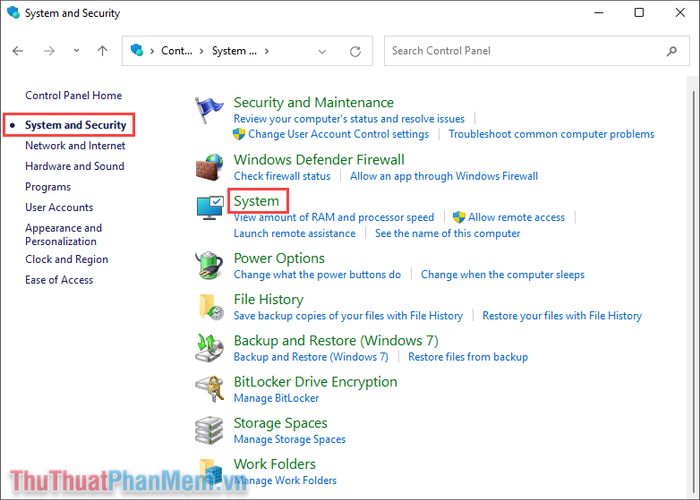This screenshot has width=700, height=500.
Task: Open Manage Storage Spaces
Action: pyautogui.click(x=289, y=439)
